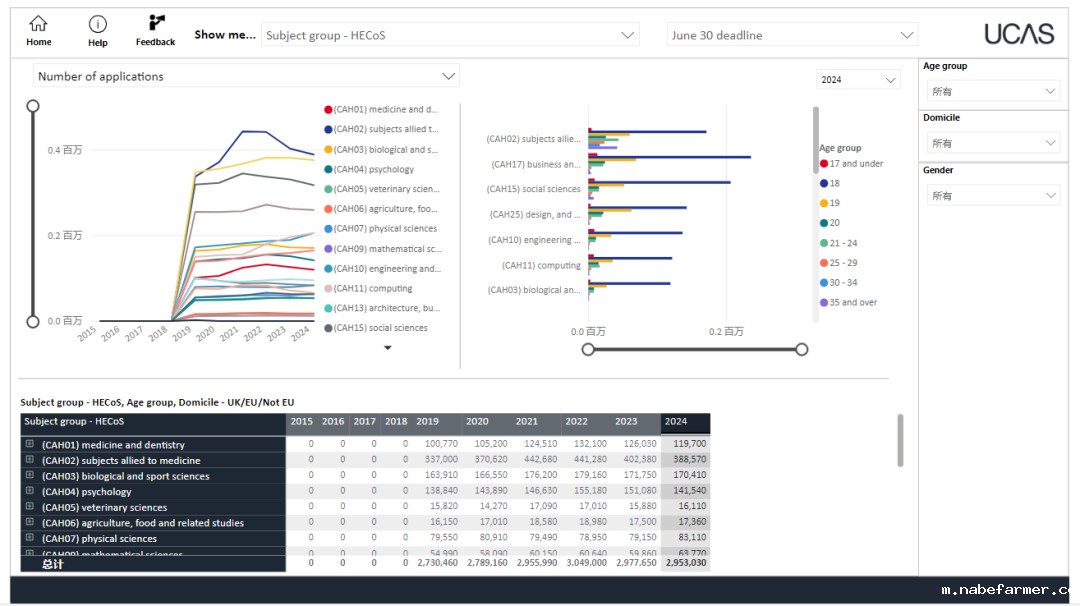Open the 2024 year selector

859,80
